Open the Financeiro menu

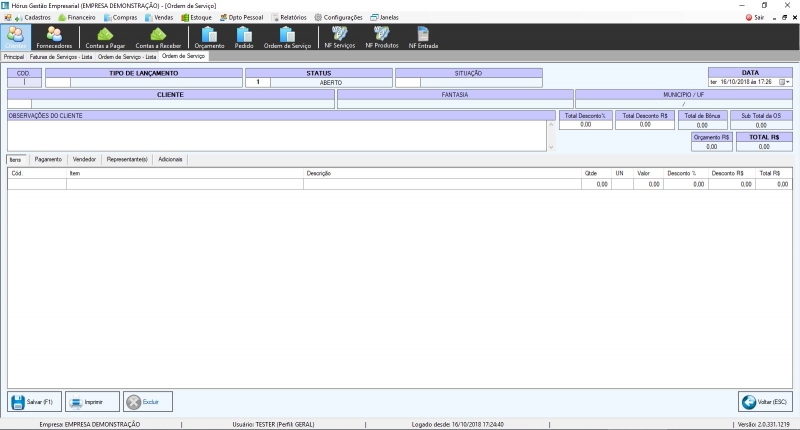tap(77, 17)
